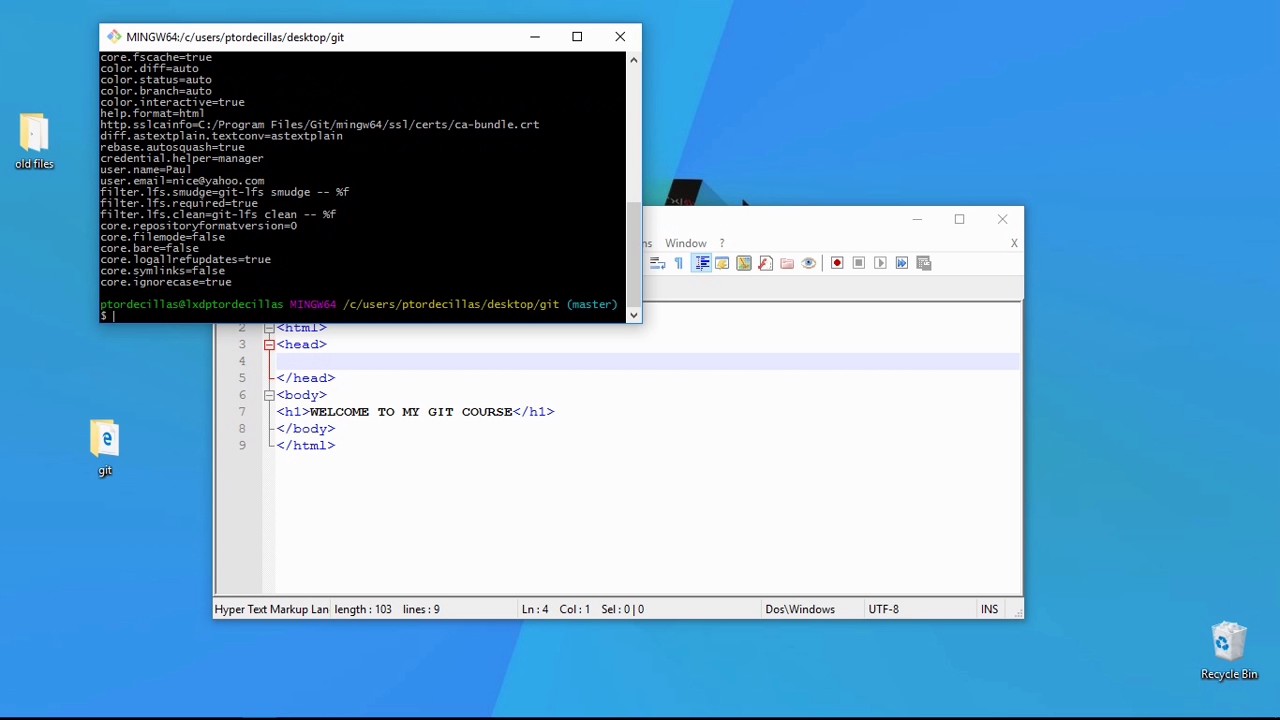The width and height of the screenshot is (1280, 720).
Task: Click line number 7 in the margin
Action: click(x=242, y=412)
